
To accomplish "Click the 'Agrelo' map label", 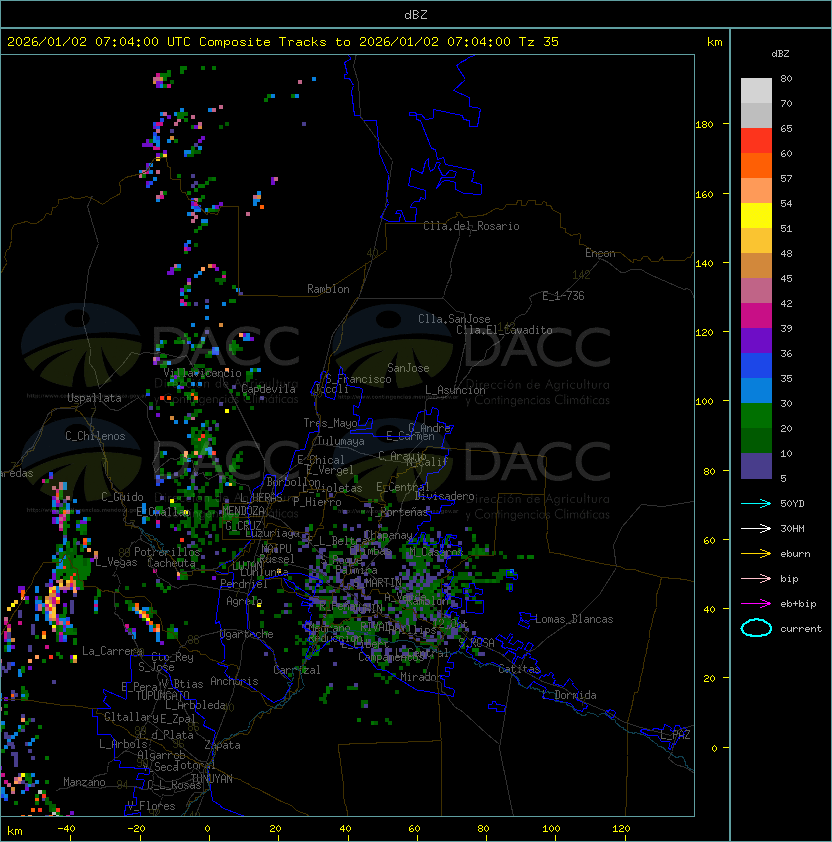I will point(244,601).
